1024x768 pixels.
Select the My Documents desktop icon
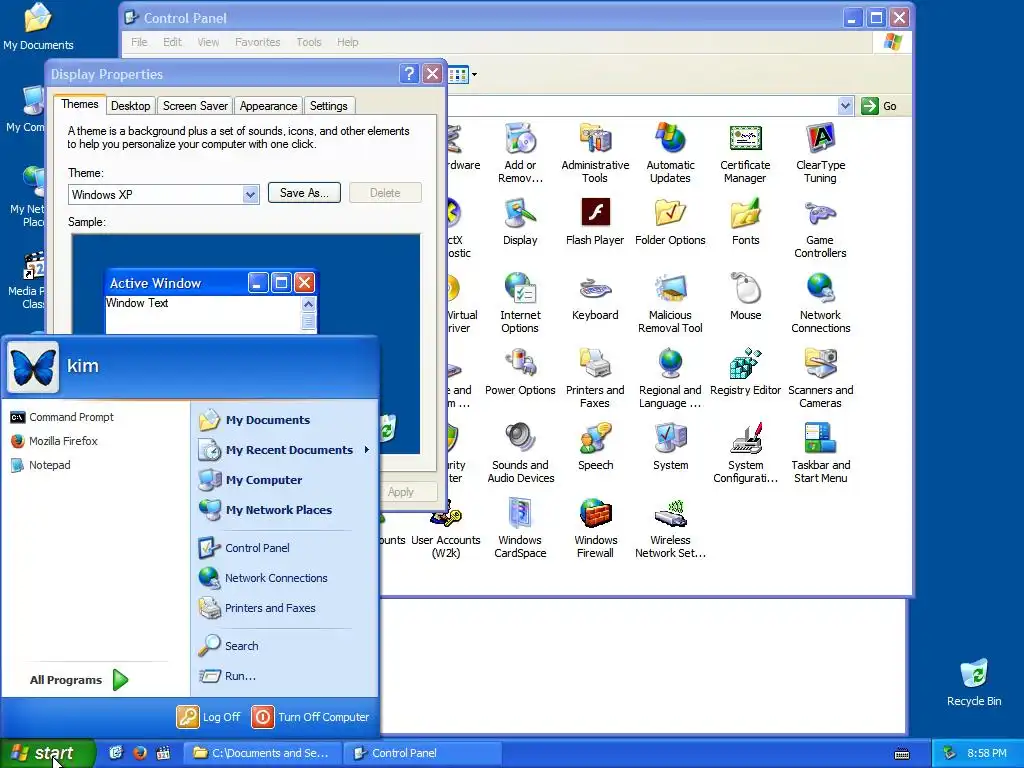click(38, 26)
